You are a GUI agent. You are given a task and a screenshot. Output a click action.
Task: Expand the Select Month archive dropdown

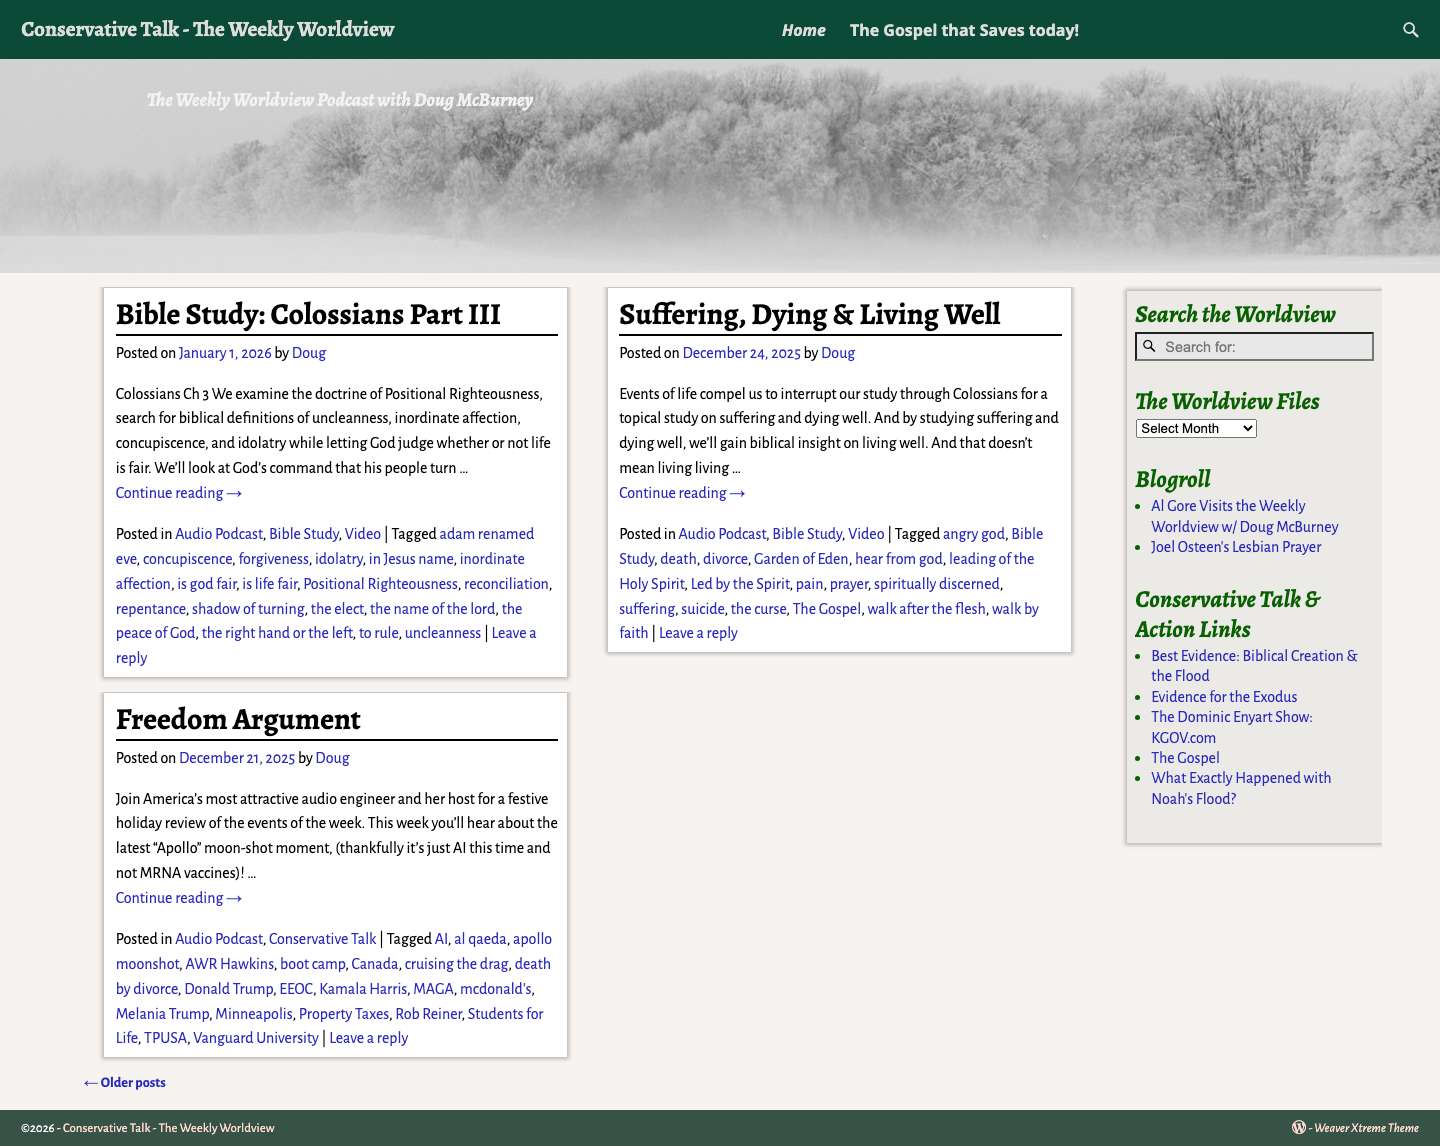[x=1196, y=428]
